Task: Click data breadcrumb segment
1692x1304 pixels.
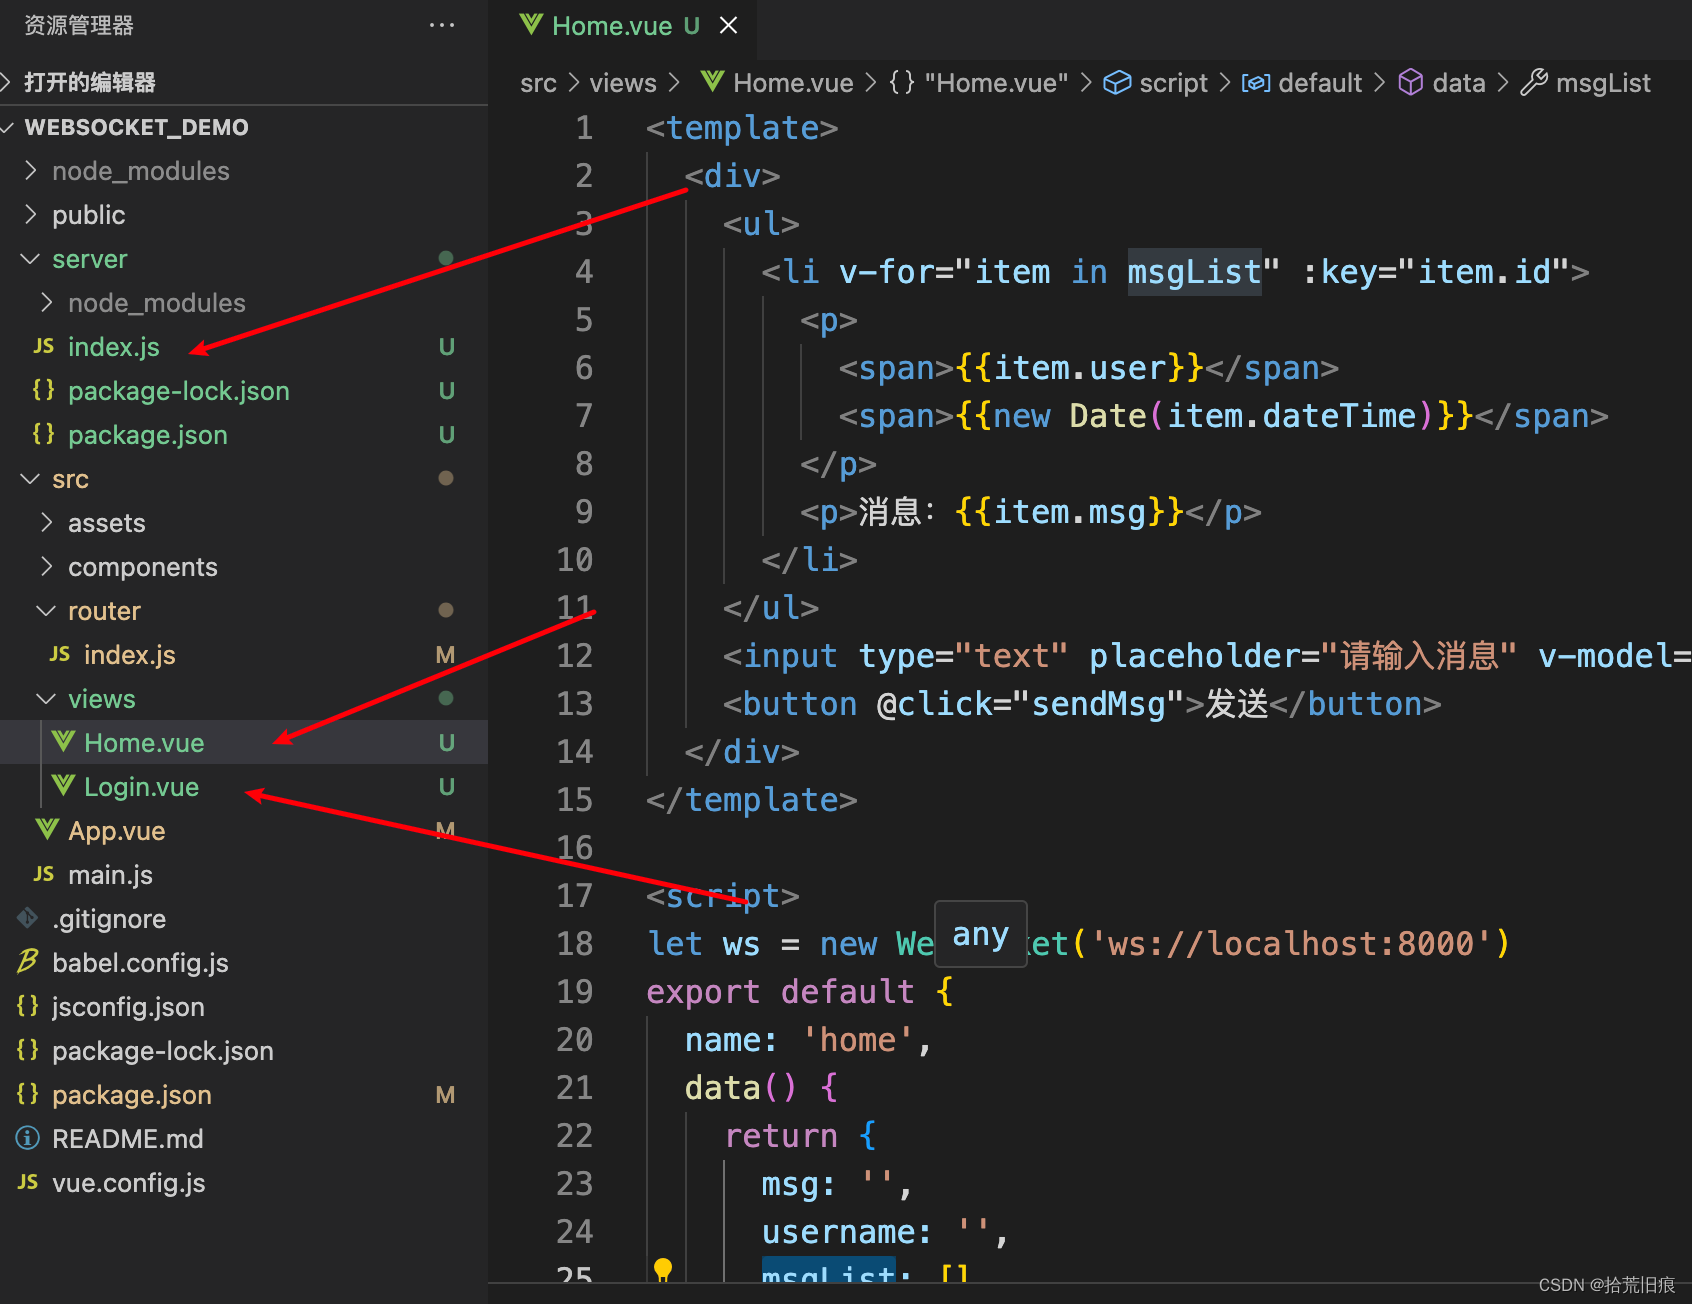Action: point(1442,83)
